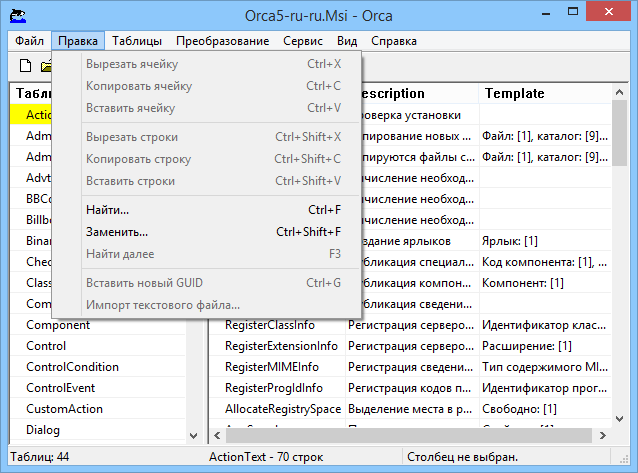Click the vertical scrollbar thumb of data grid
Image resolution: width=638 pixels, height=473 pixels.
point(619,133)
